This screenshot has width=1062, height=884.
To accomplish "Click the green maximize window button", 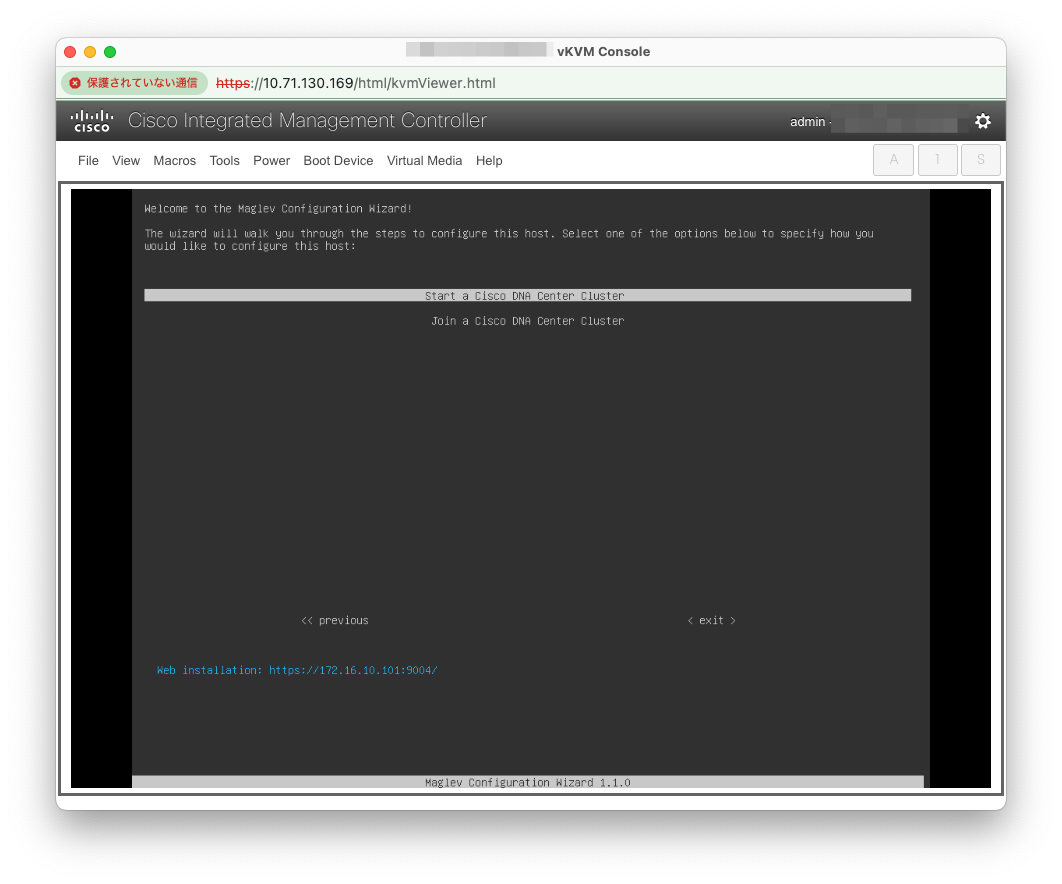I will pyautogui.click(x=110, y=51).
